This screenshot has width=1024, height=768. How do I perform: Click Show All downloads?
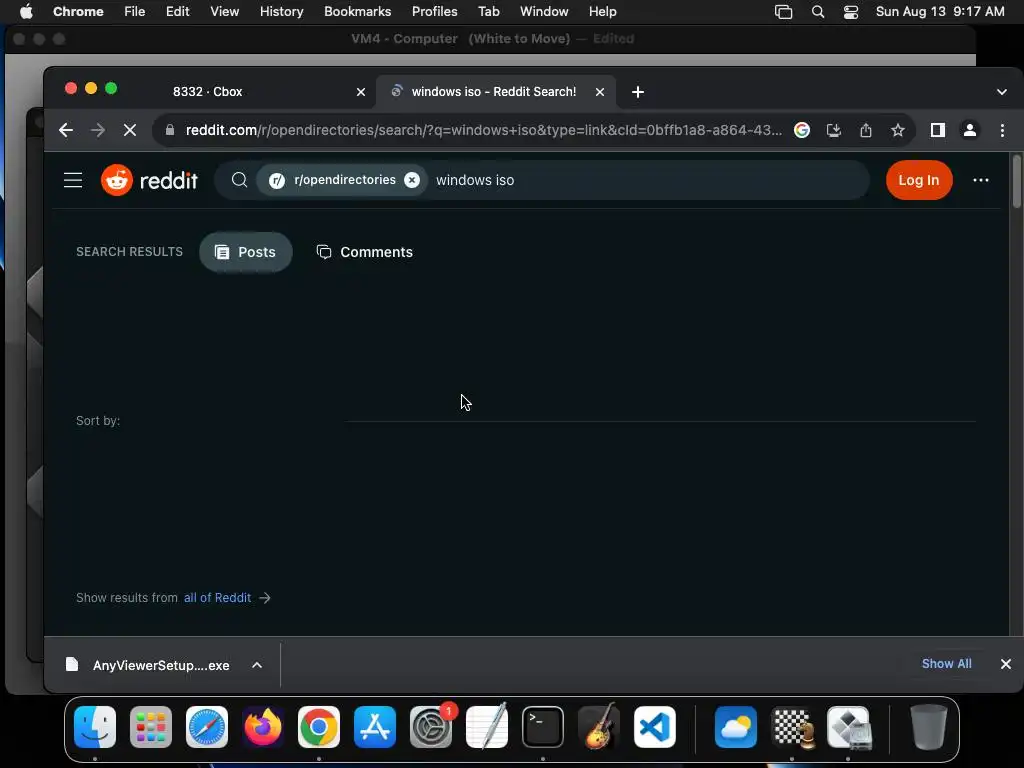click(x=946, y=664)
